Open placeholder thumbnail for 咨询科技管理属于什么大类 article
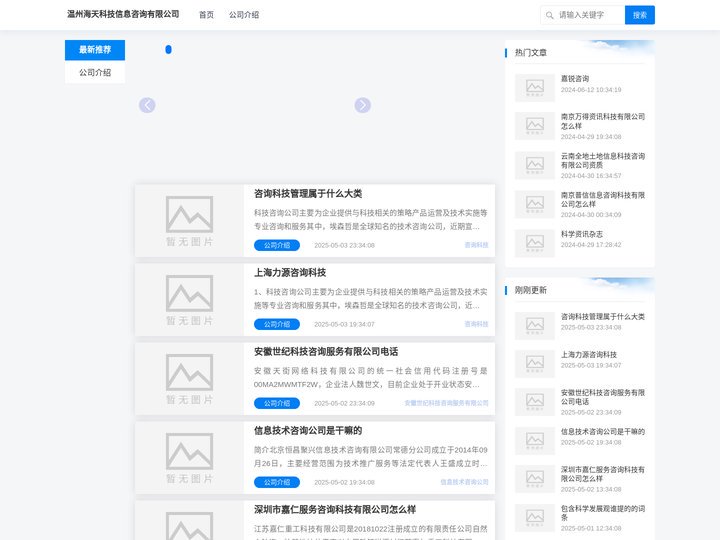Screen dimensions: 720x540 point(189,221)
